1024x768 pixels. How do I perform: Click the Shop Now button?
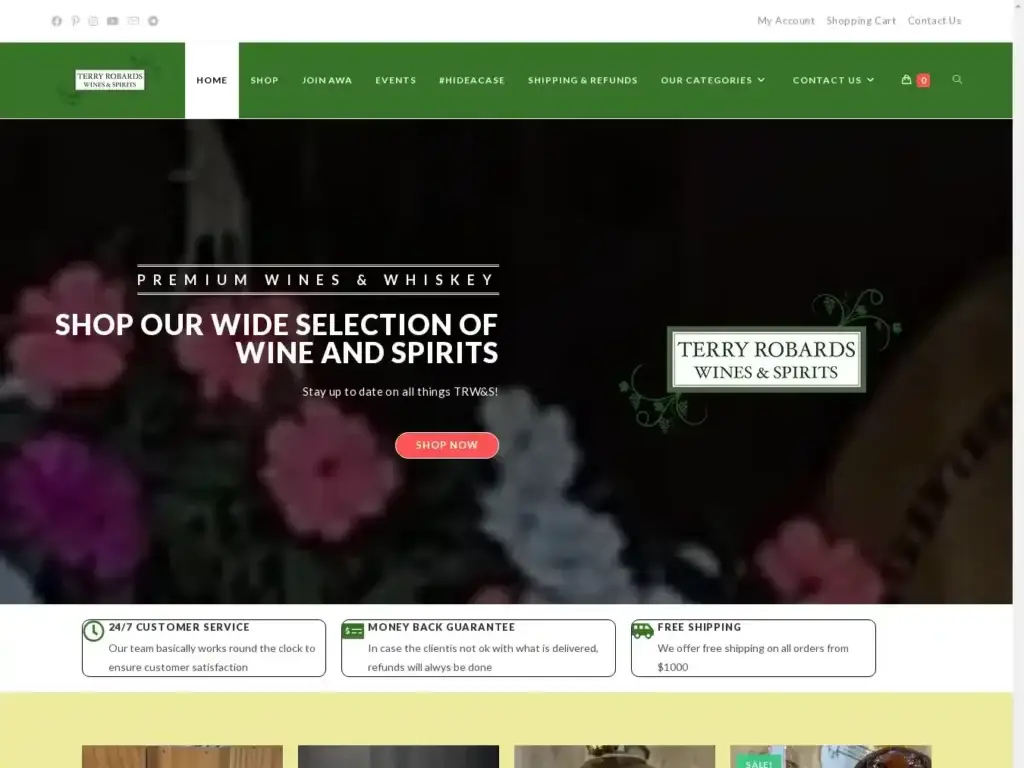[x=447, y=445]
